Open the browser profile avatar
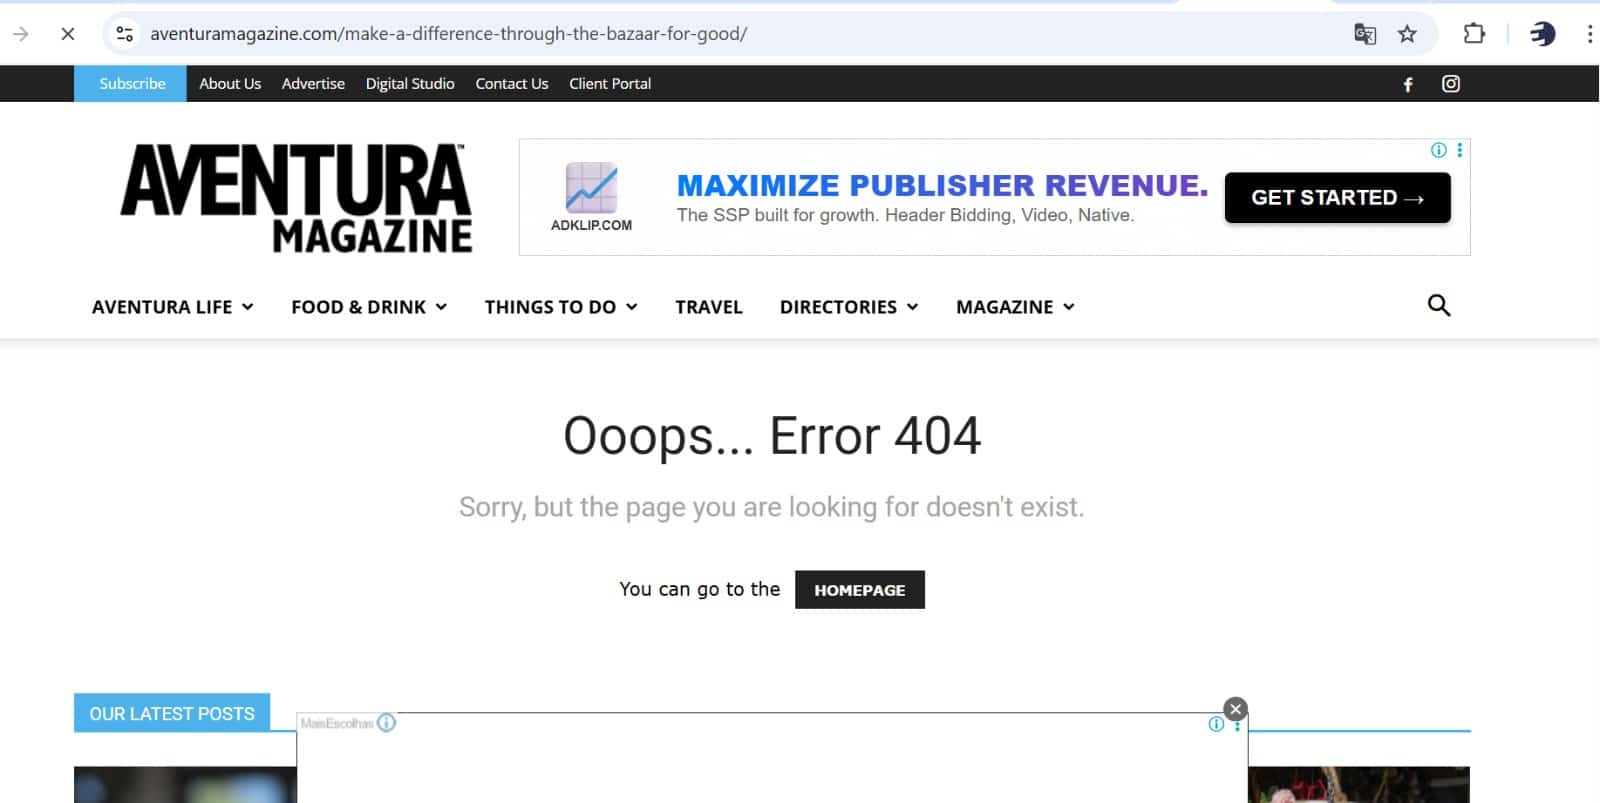The height and width of the screenshot is (803, 1600). click(1542, 34)
